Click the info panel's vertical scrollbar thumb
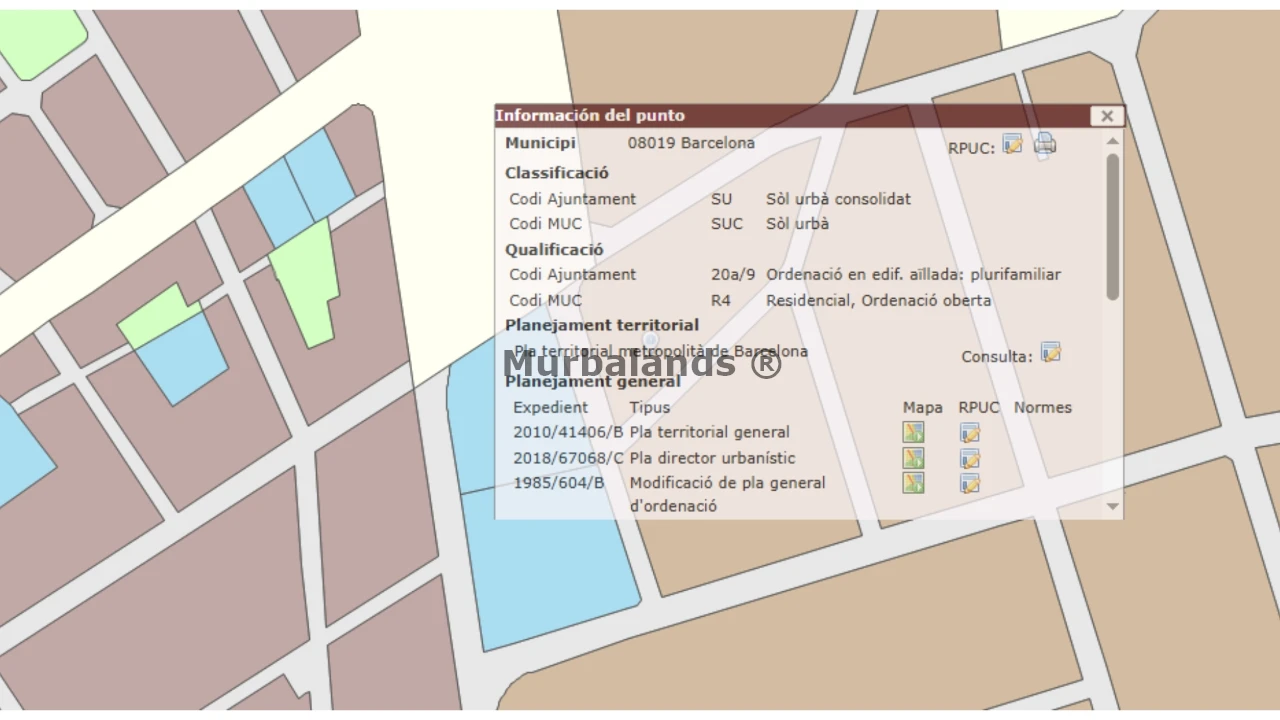The height and width of the screenshot is (720, 1280). point(1112,225)
